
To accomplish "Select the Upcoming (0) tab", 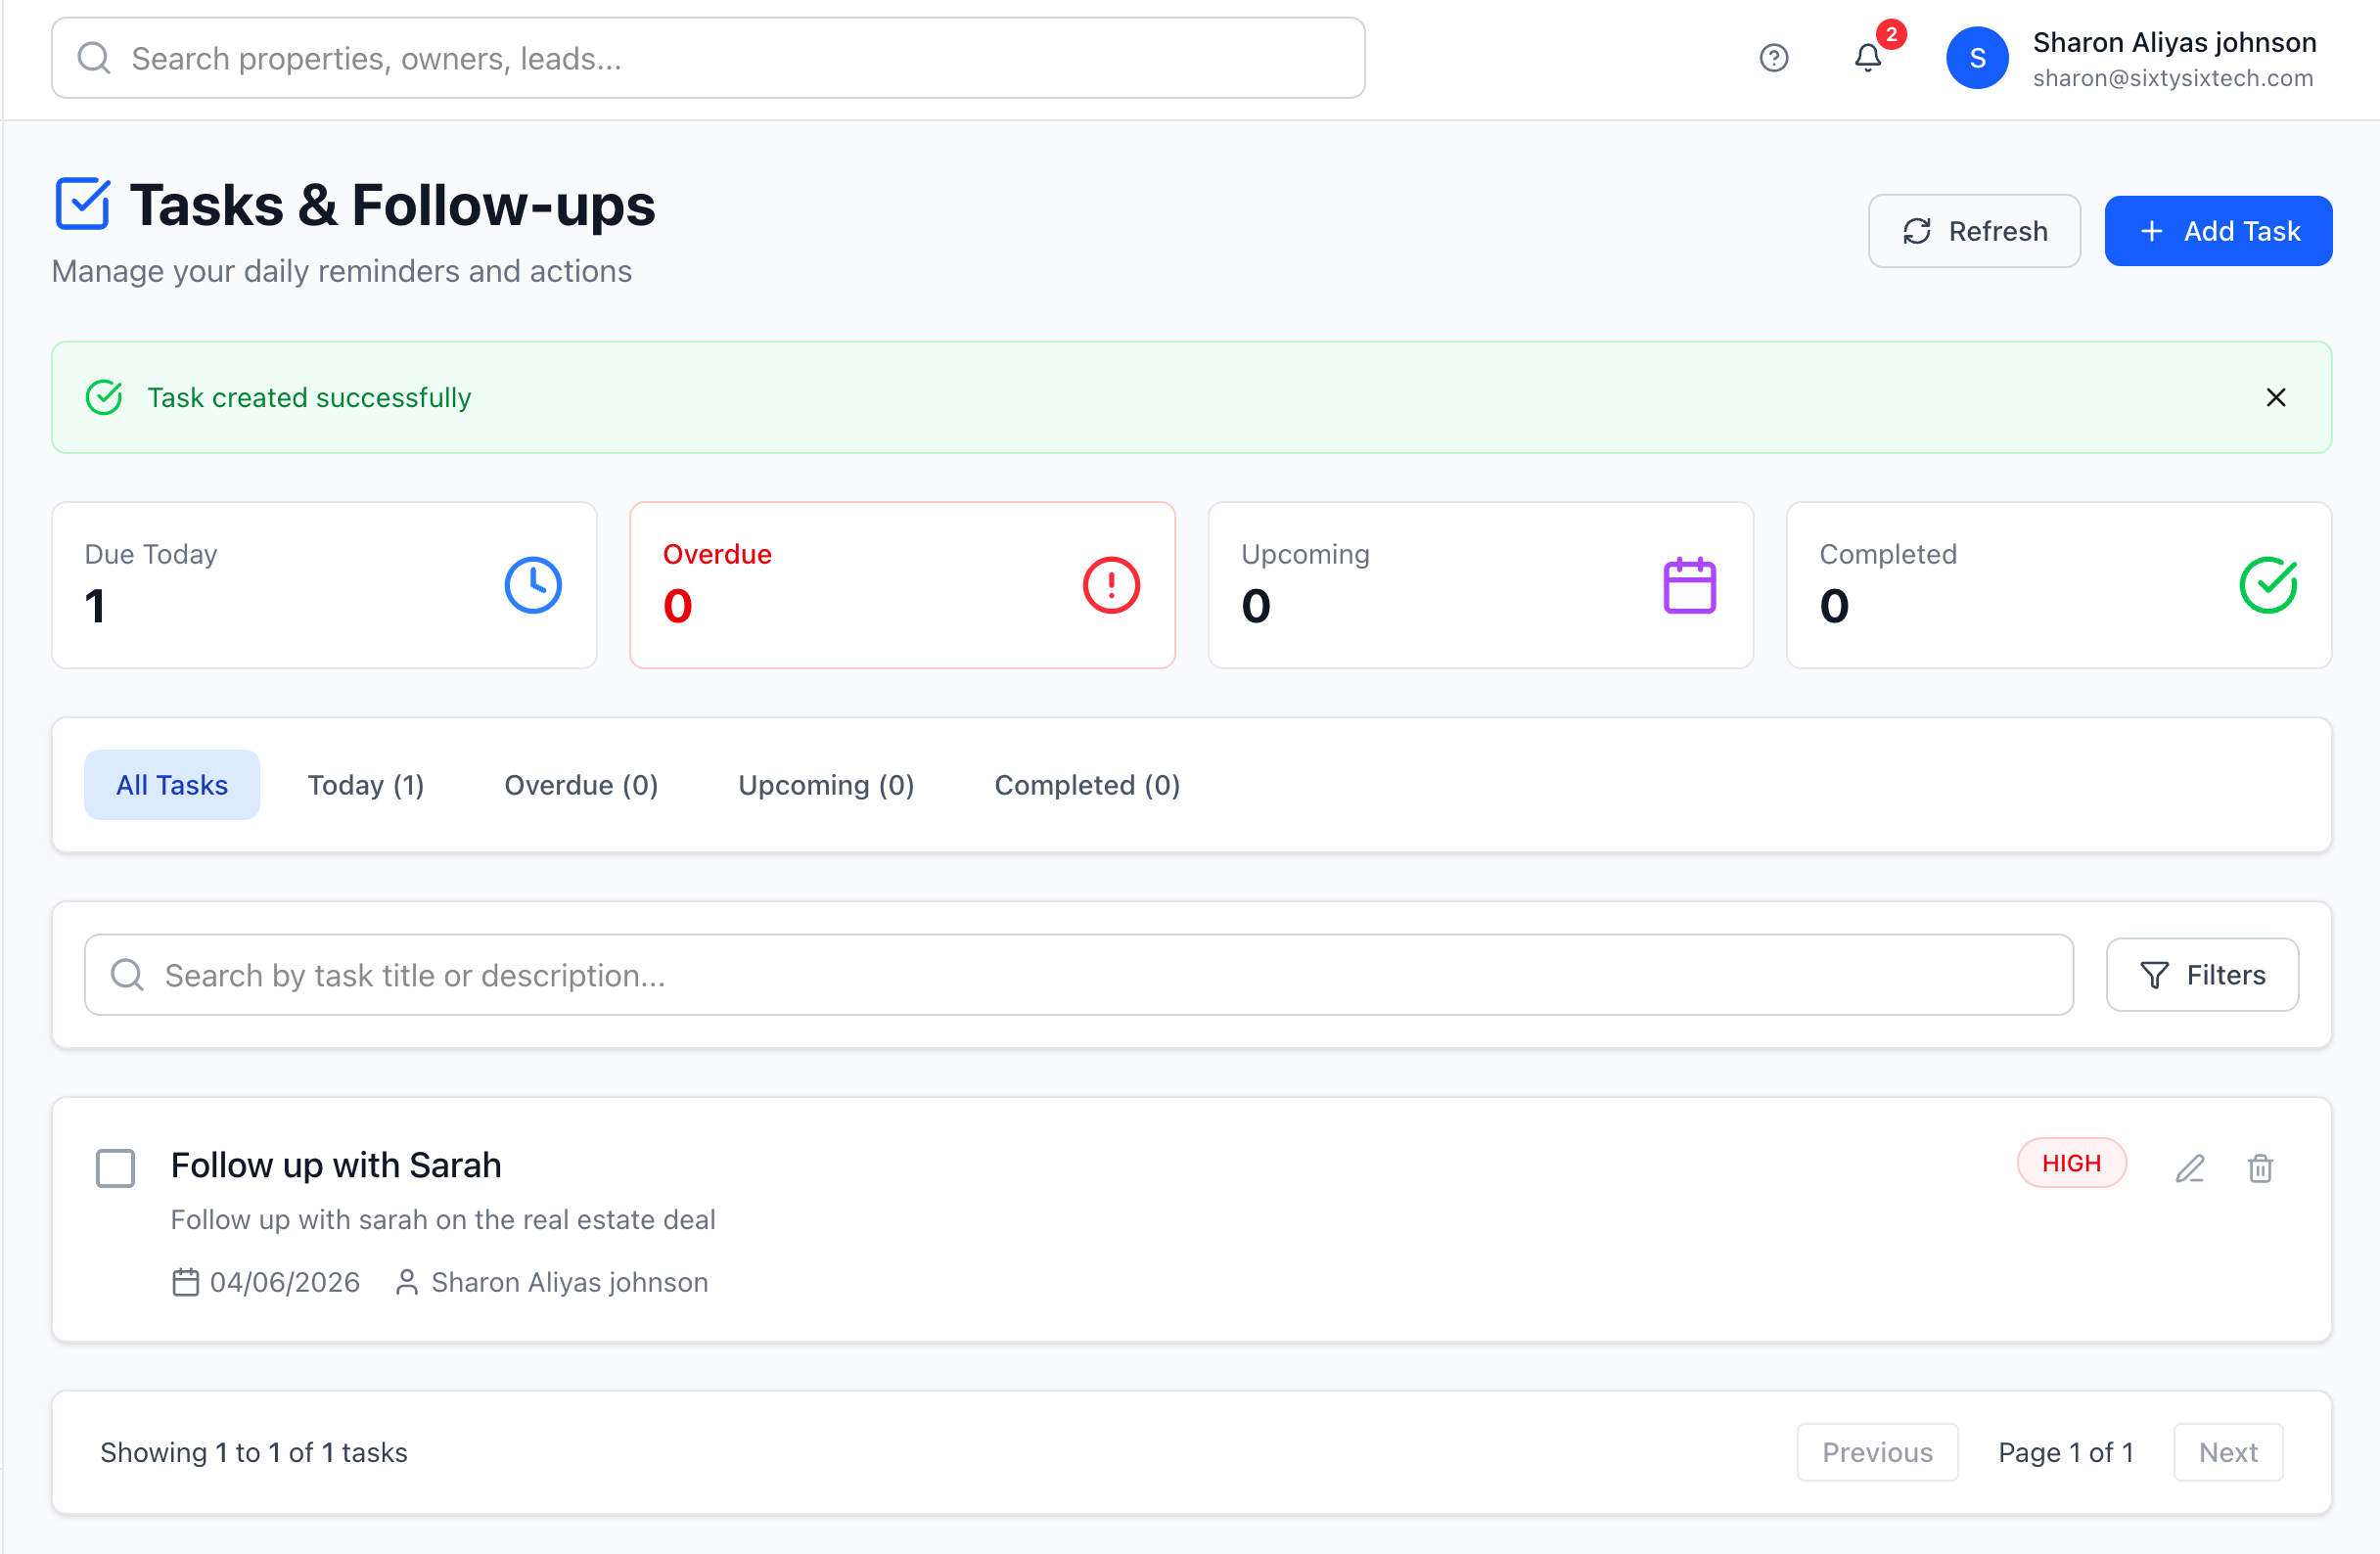I will click(826, 784).
